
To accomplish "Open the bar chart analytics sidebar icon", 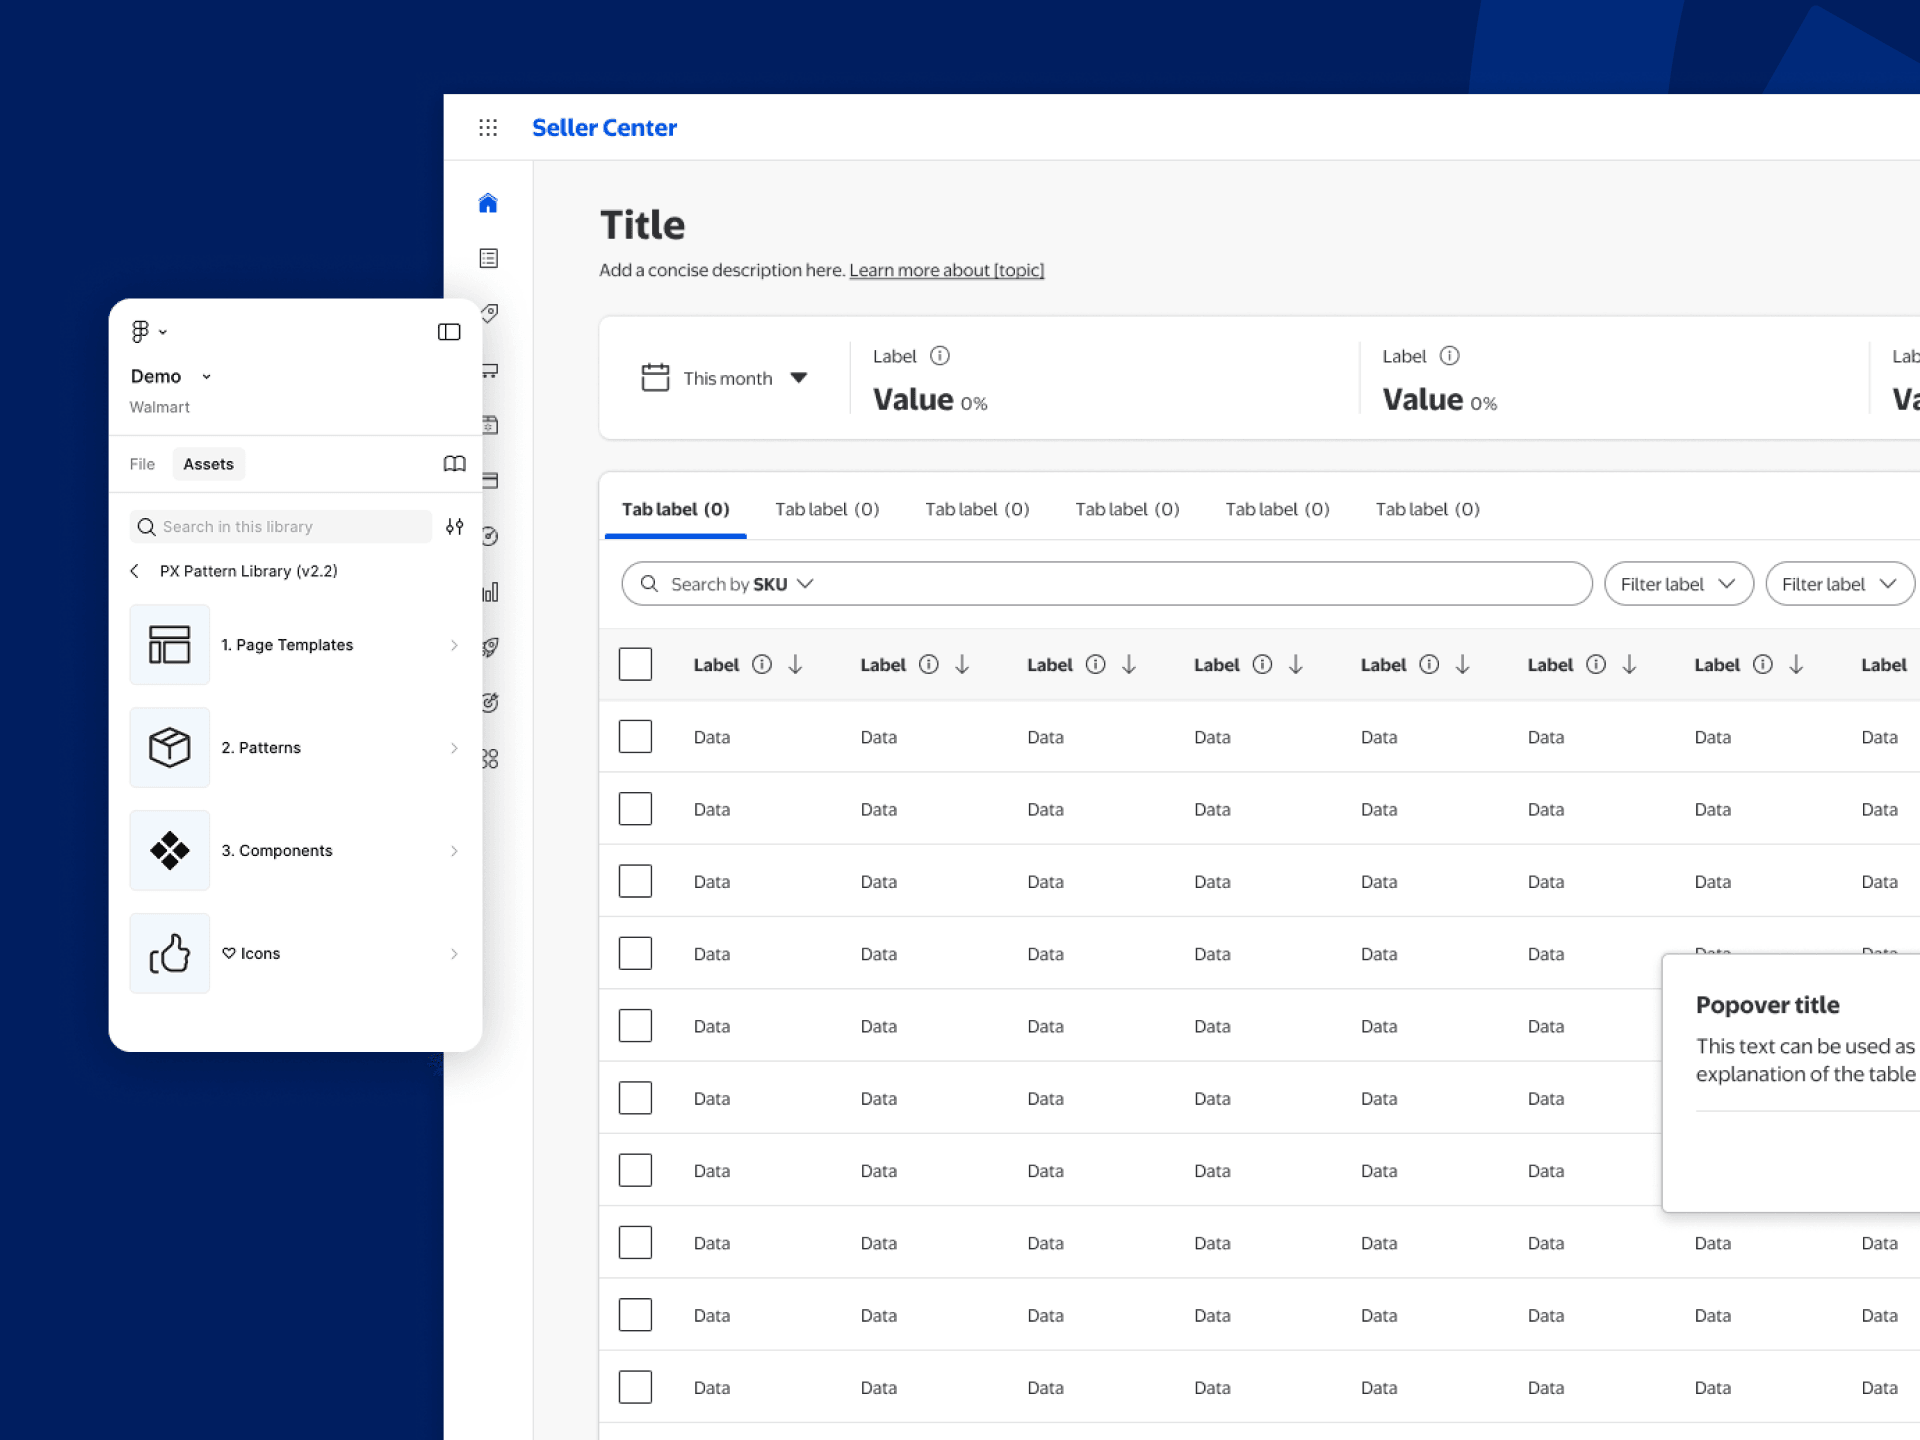I will [491, 592].
